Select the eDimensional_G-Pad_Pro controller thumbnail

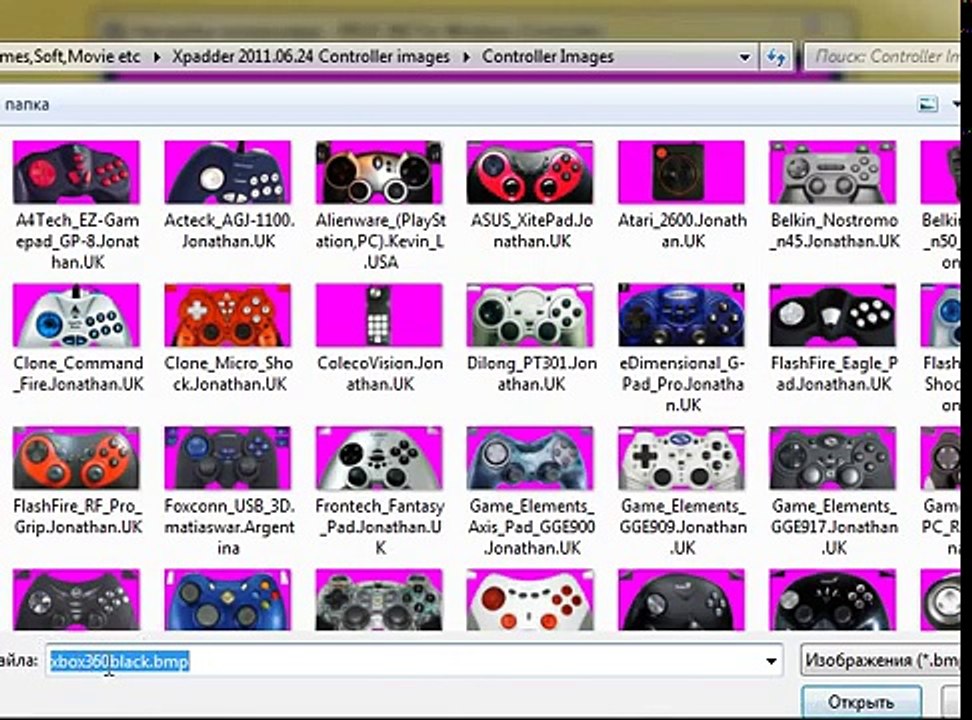click(681, 315)
